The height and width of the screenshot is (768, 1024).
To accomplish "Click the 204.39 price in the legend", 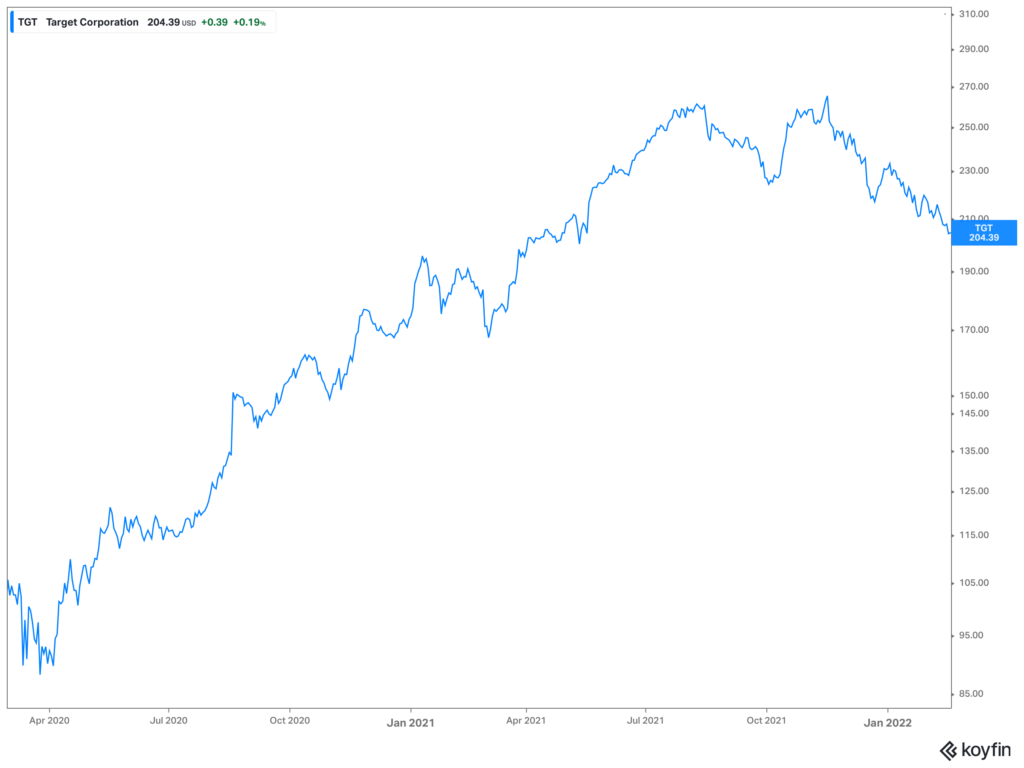I will pyautogui.click(x=163, y=22).
